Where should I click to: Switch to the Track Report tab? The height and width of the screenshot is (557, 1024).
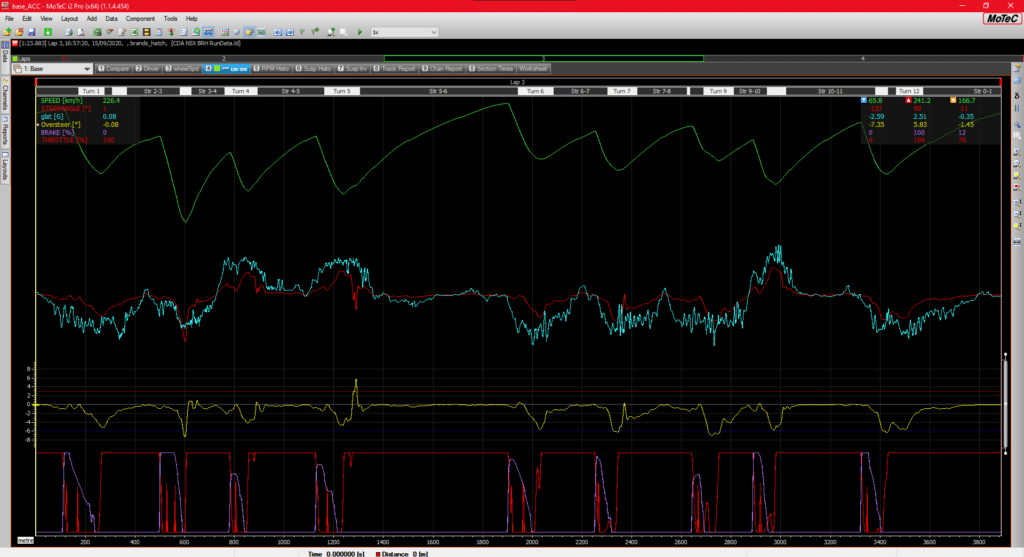coord(395,69)
